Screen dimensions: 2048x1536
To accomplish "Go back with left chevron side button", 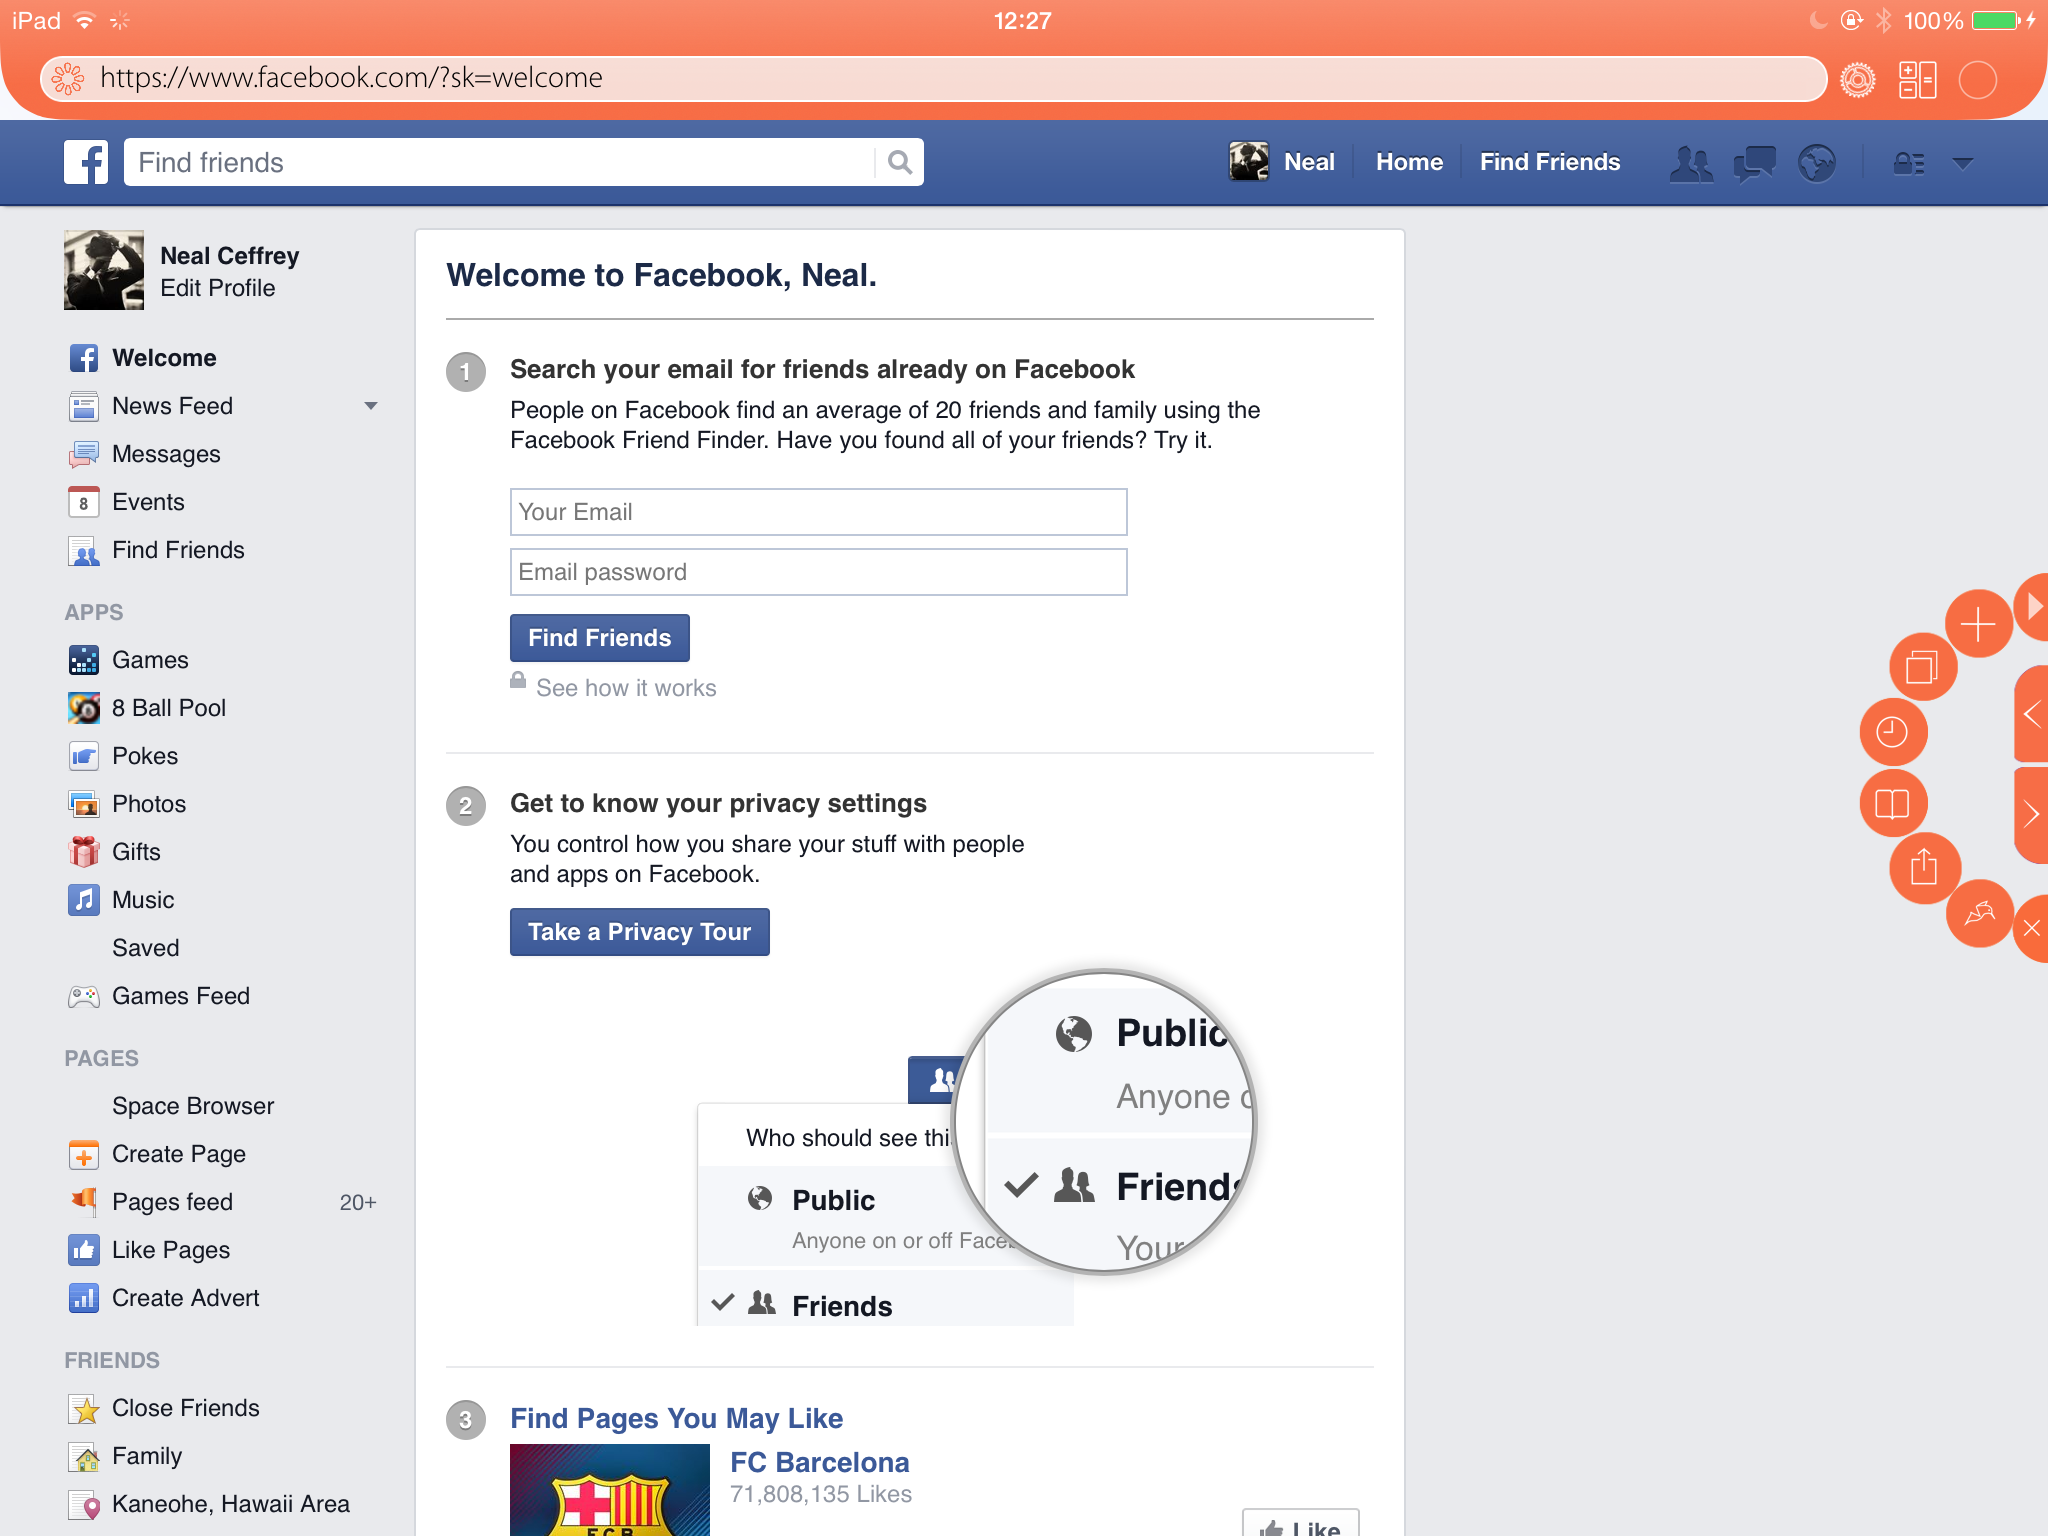I will [2031, 714].
